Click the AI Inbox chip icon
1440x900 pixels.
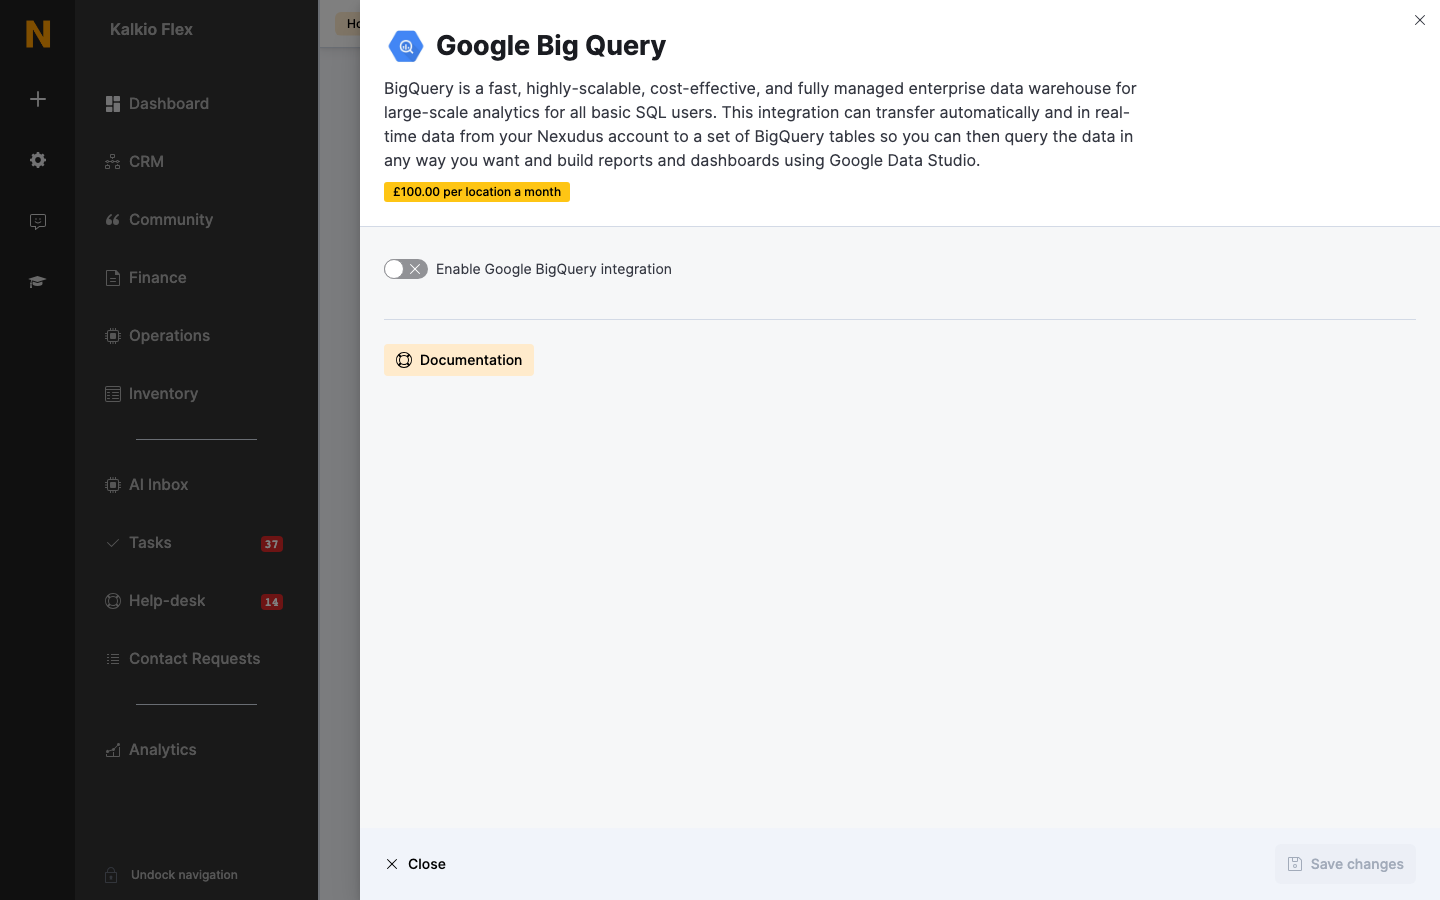tap(113, 485)
